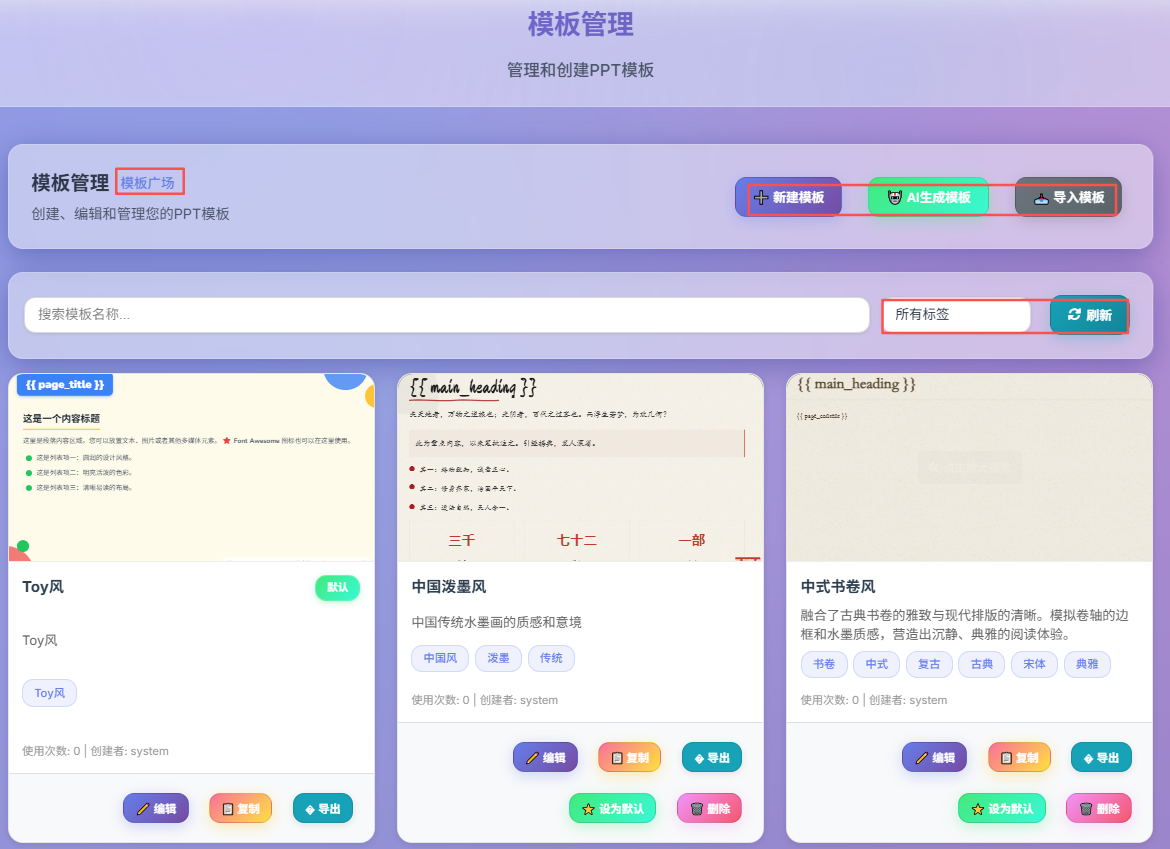Screen dimensions: 1170x849
Task: Click the AI生成模板 button
Action: coord(928,197)
